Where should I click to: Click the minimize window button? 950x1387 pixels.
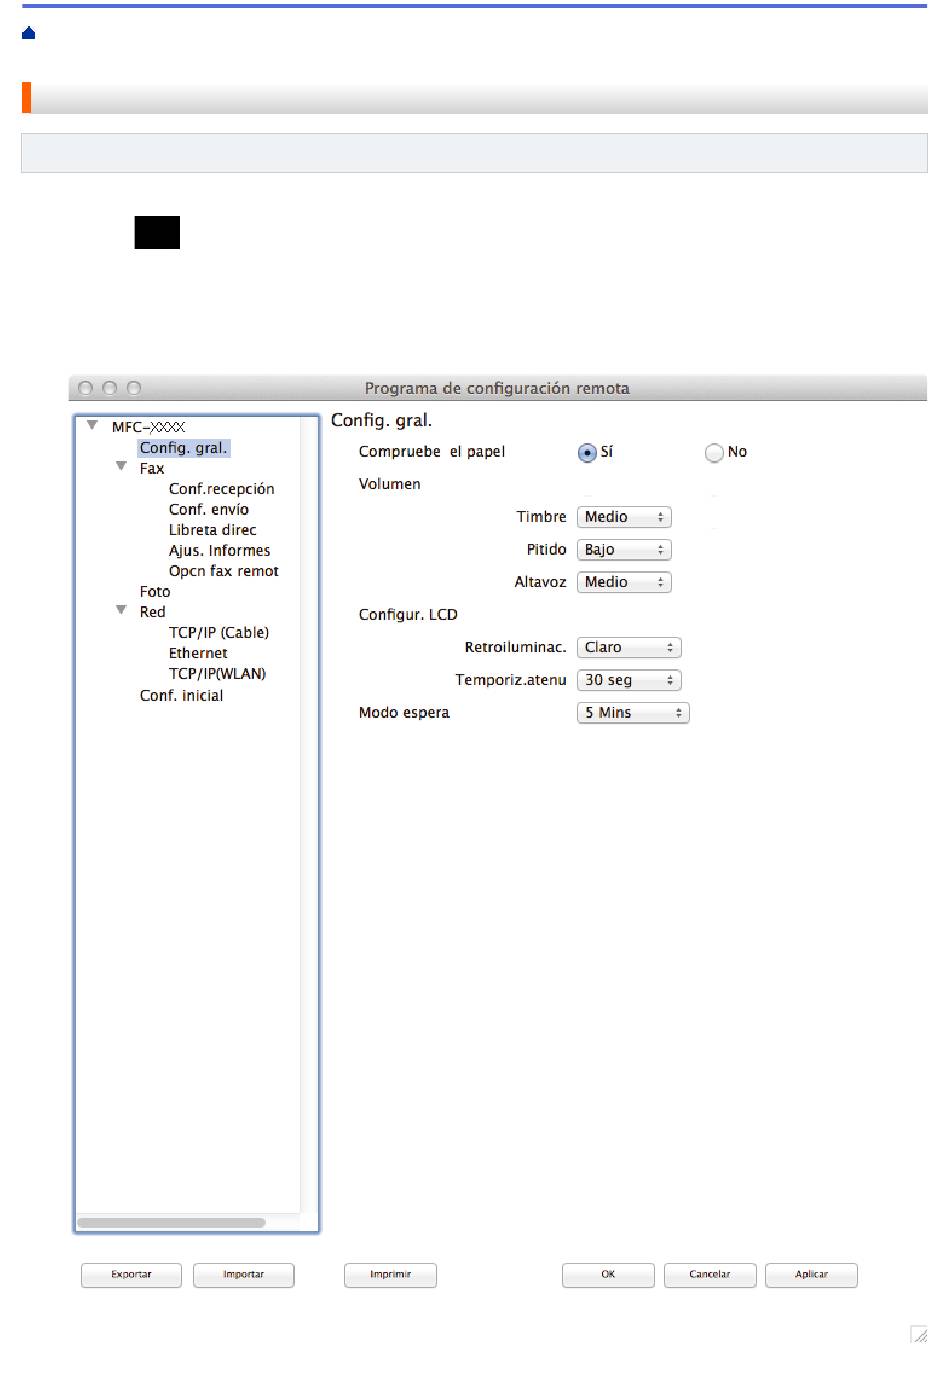110,388
